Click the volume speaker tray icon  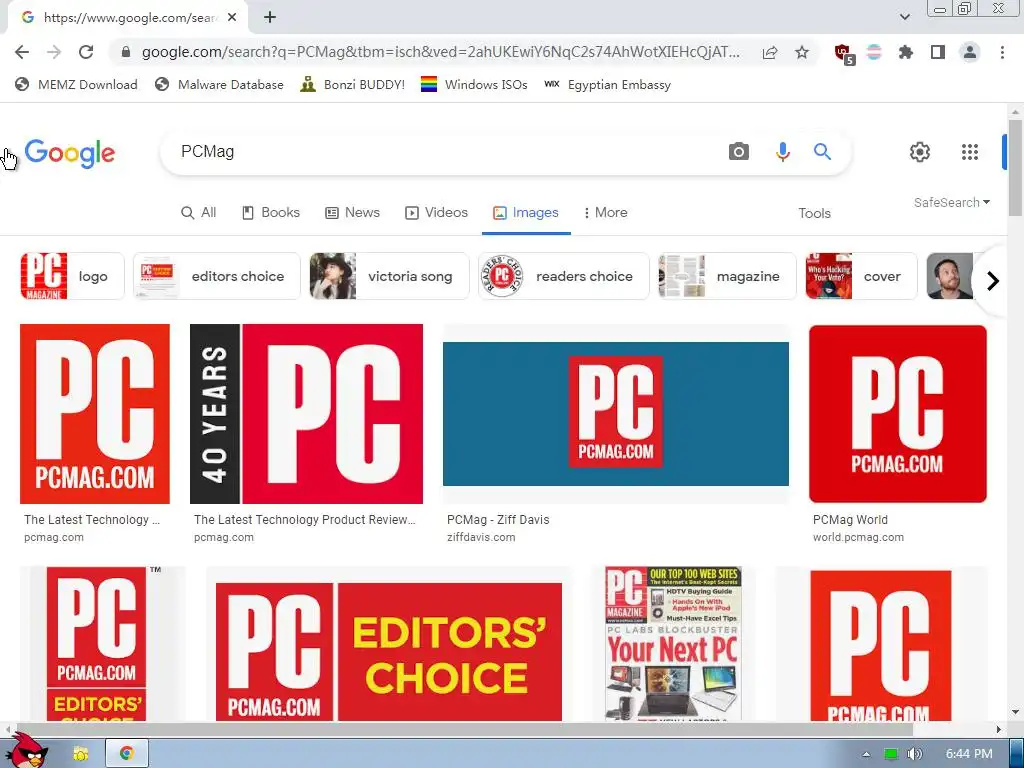coord(914,754)
